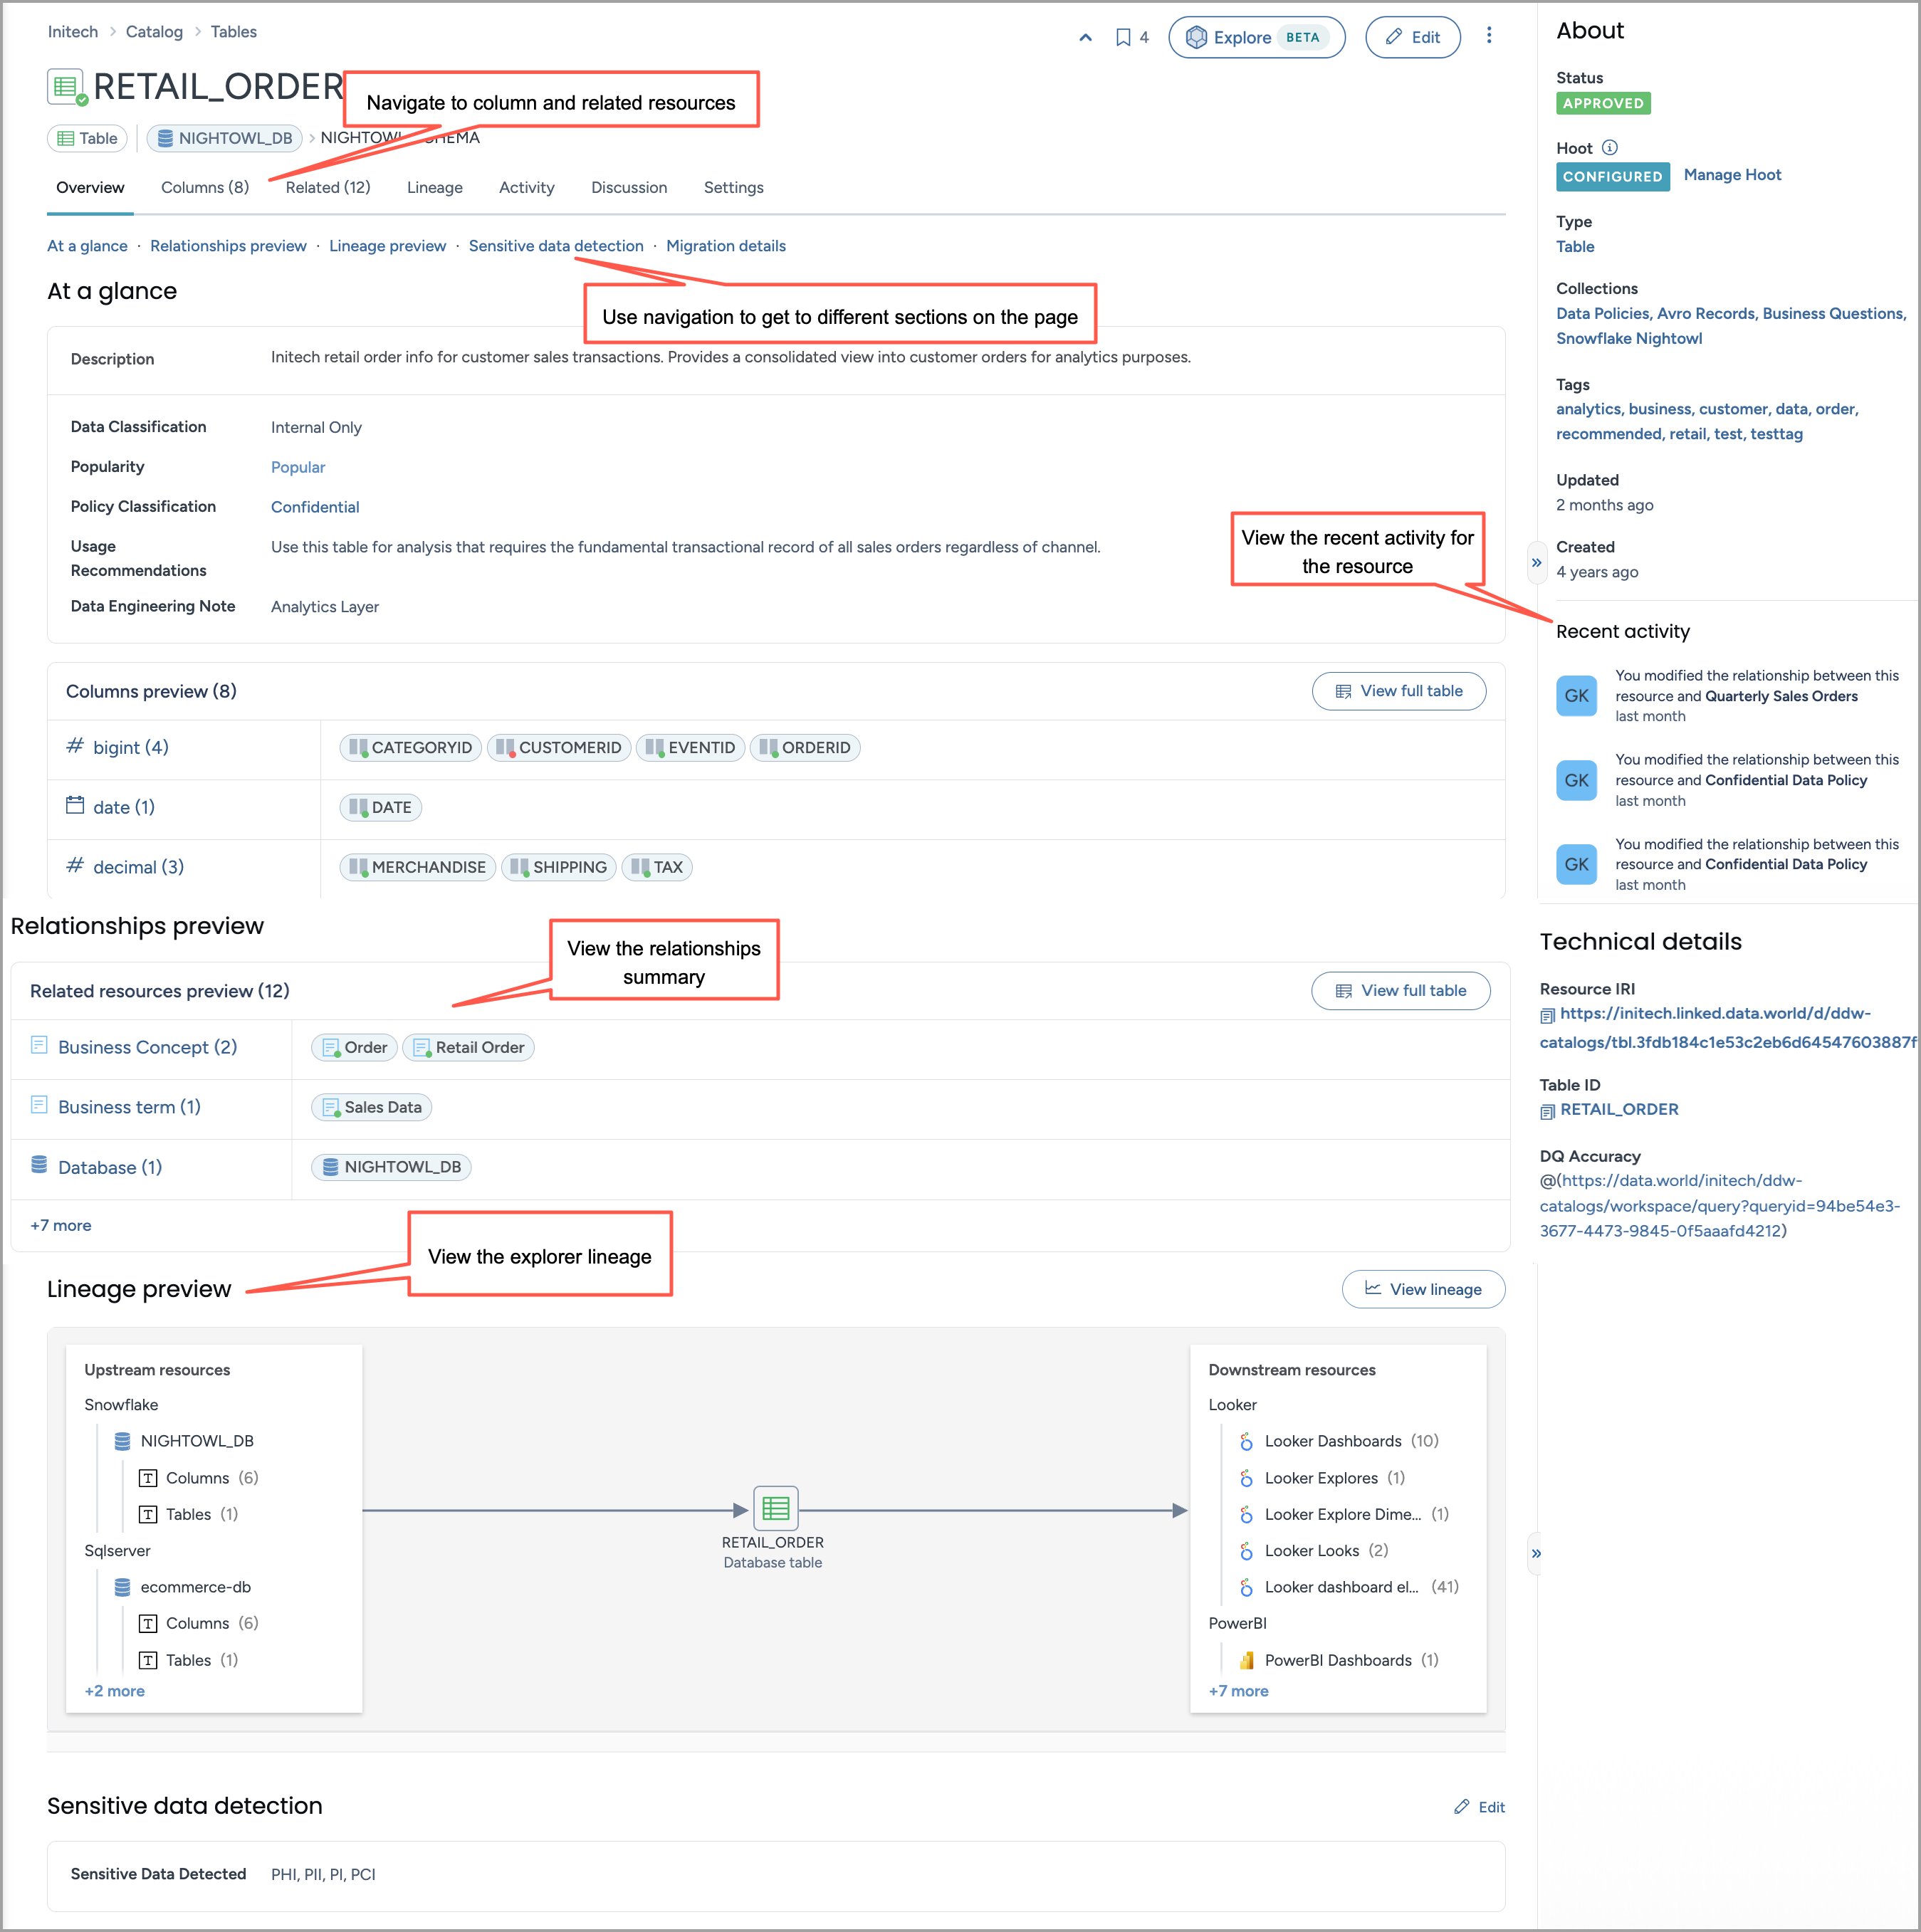Open the Activity tab
The height and width of the screenshot is (1932, 1921).
527,187
